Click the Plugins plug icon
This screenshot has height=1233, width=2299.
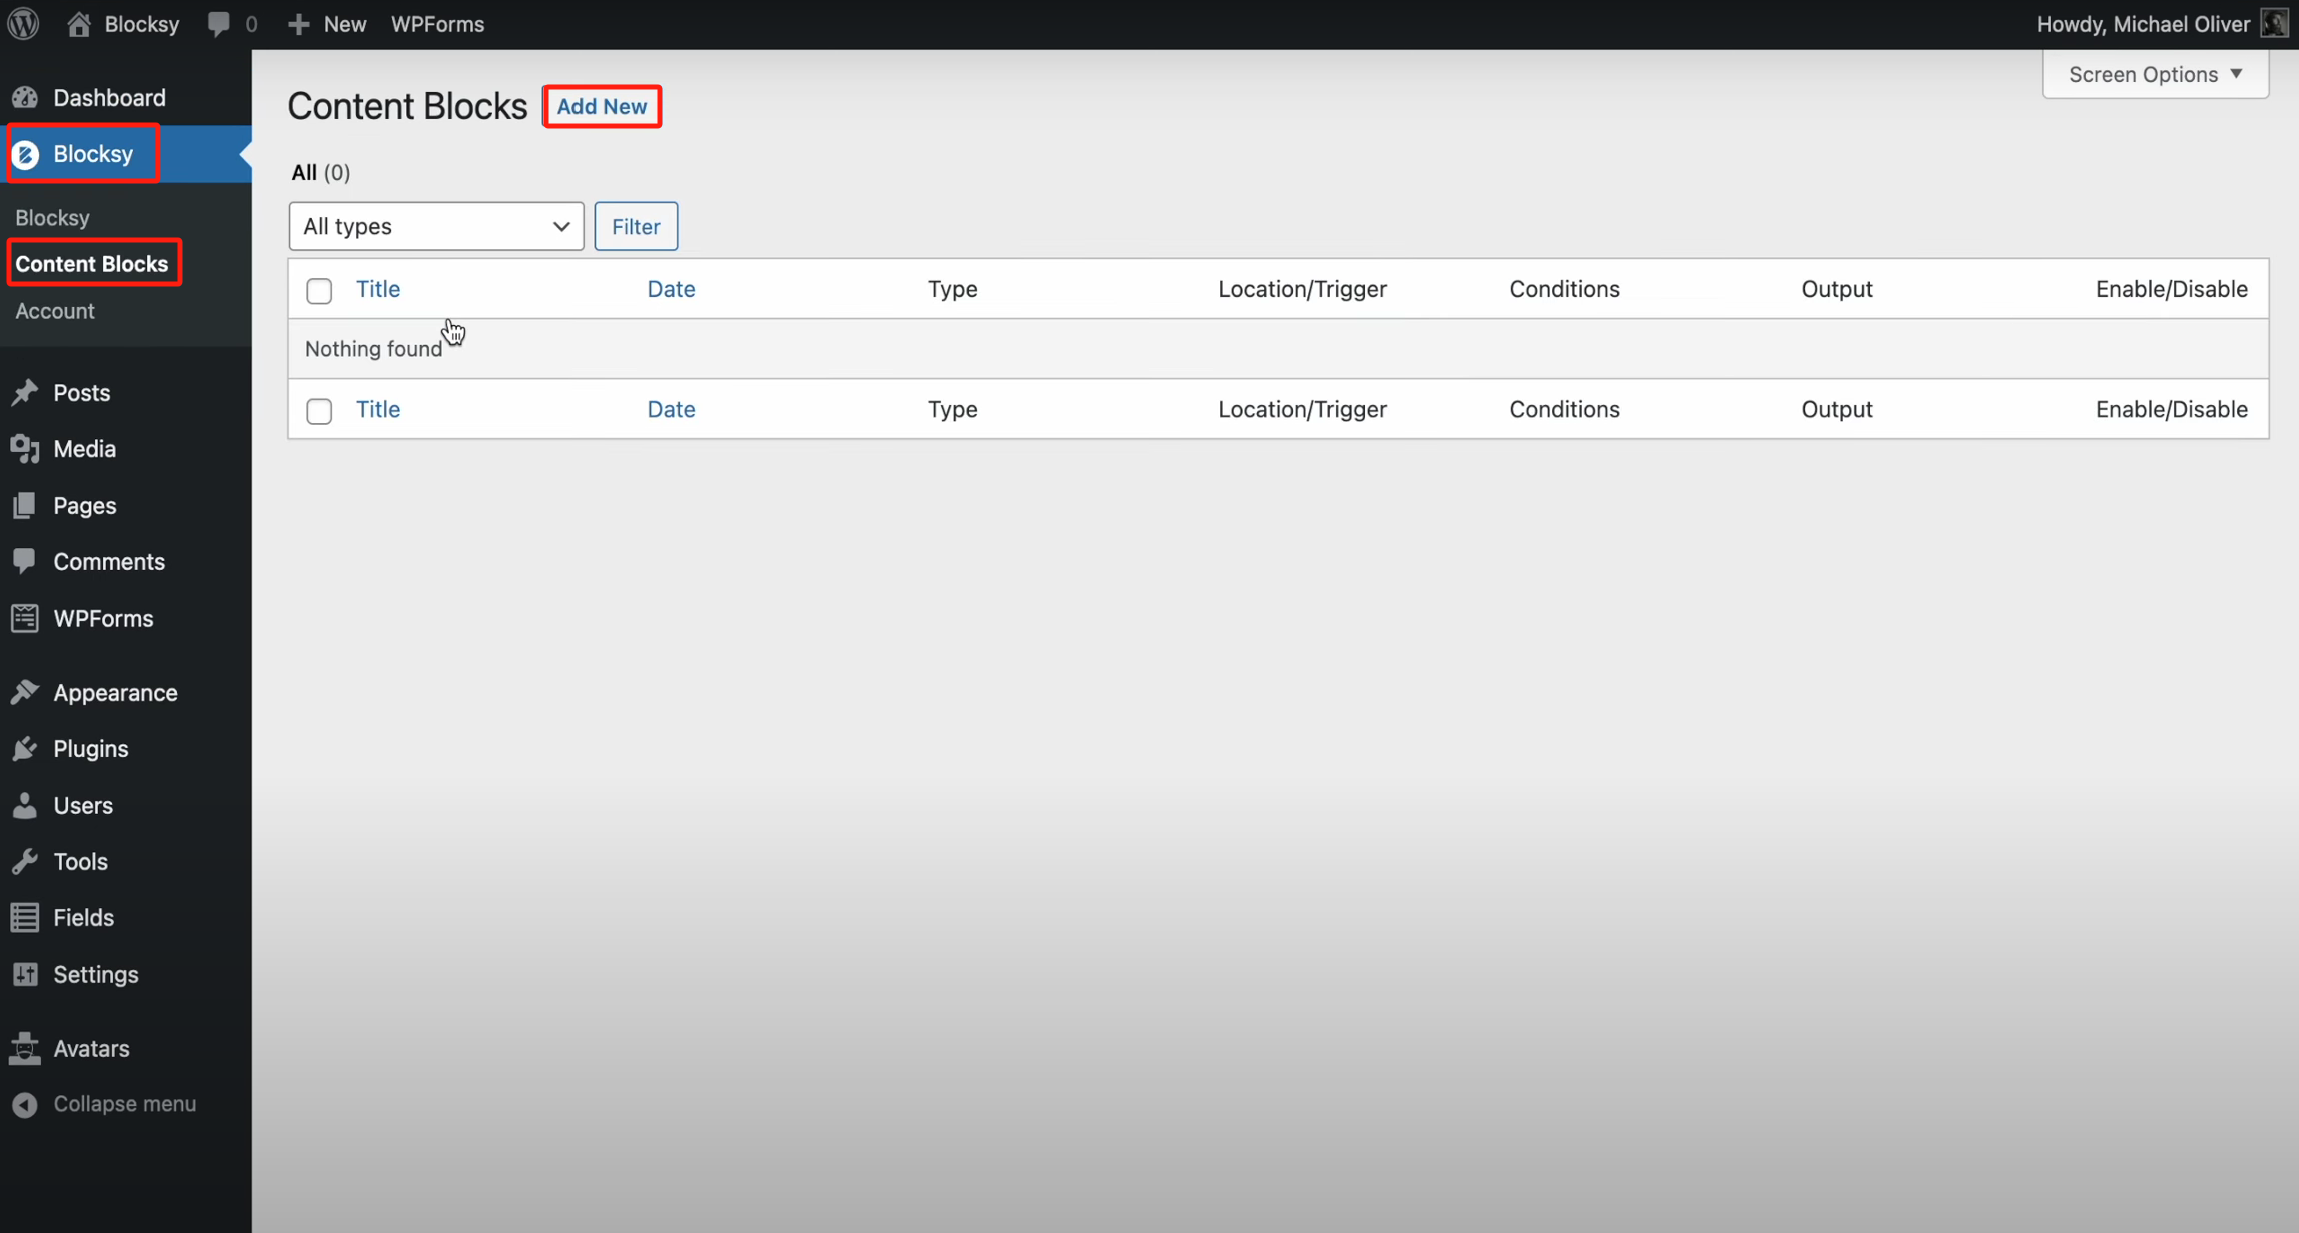click(25, 748)
